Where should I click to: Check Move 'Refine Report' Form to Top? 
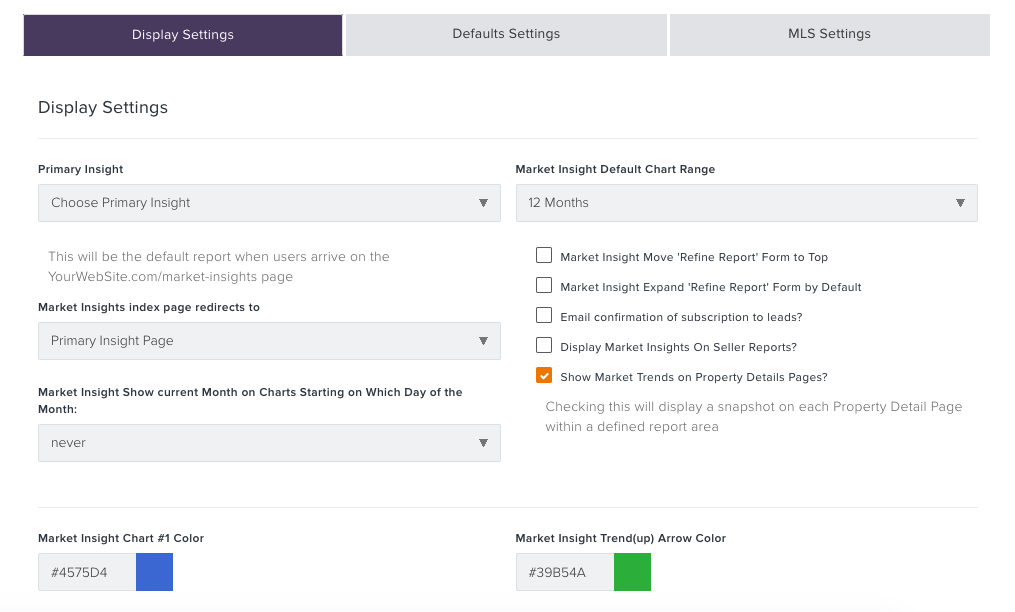(x=544, y=255)
